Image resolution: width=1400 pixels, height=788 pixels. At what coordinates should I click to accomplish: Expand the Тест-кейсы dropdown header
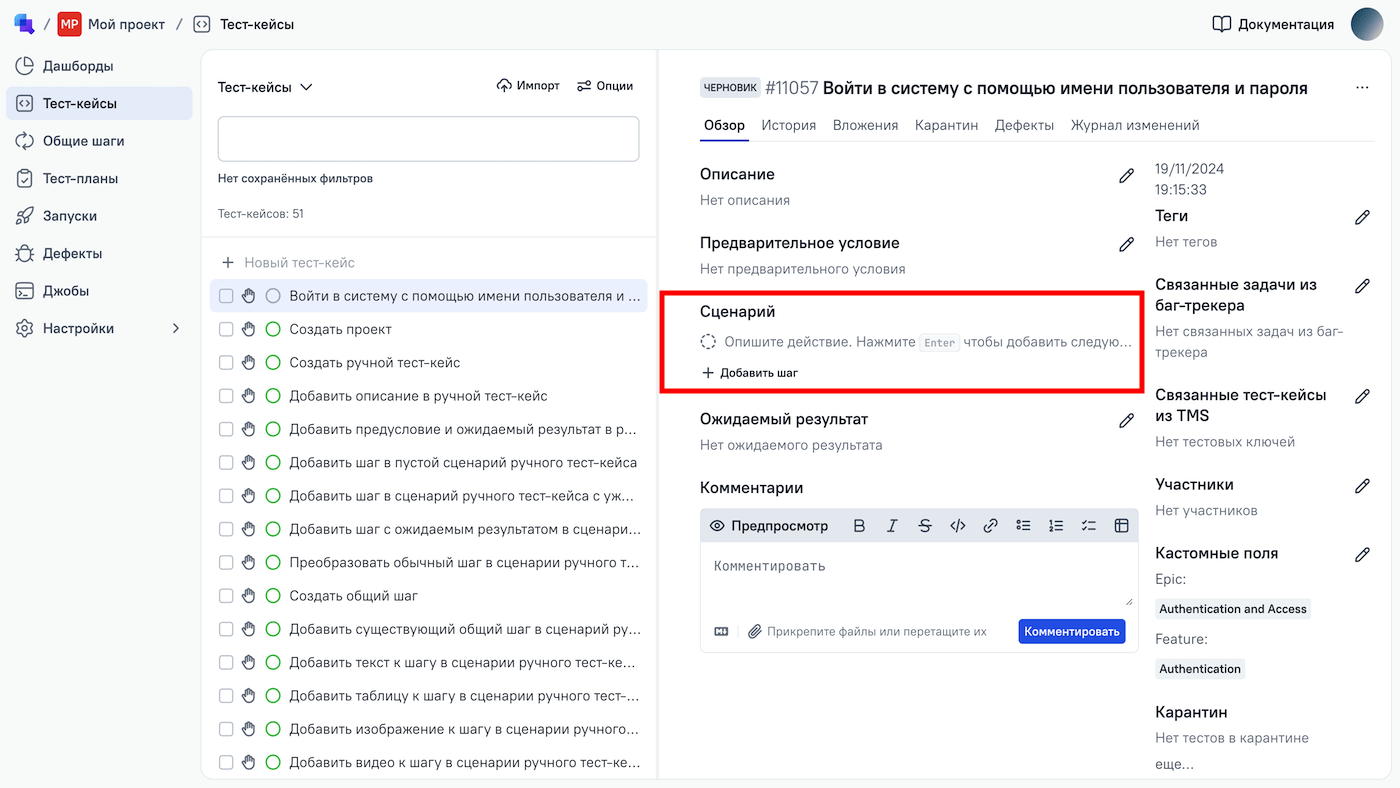click(265, 87)
